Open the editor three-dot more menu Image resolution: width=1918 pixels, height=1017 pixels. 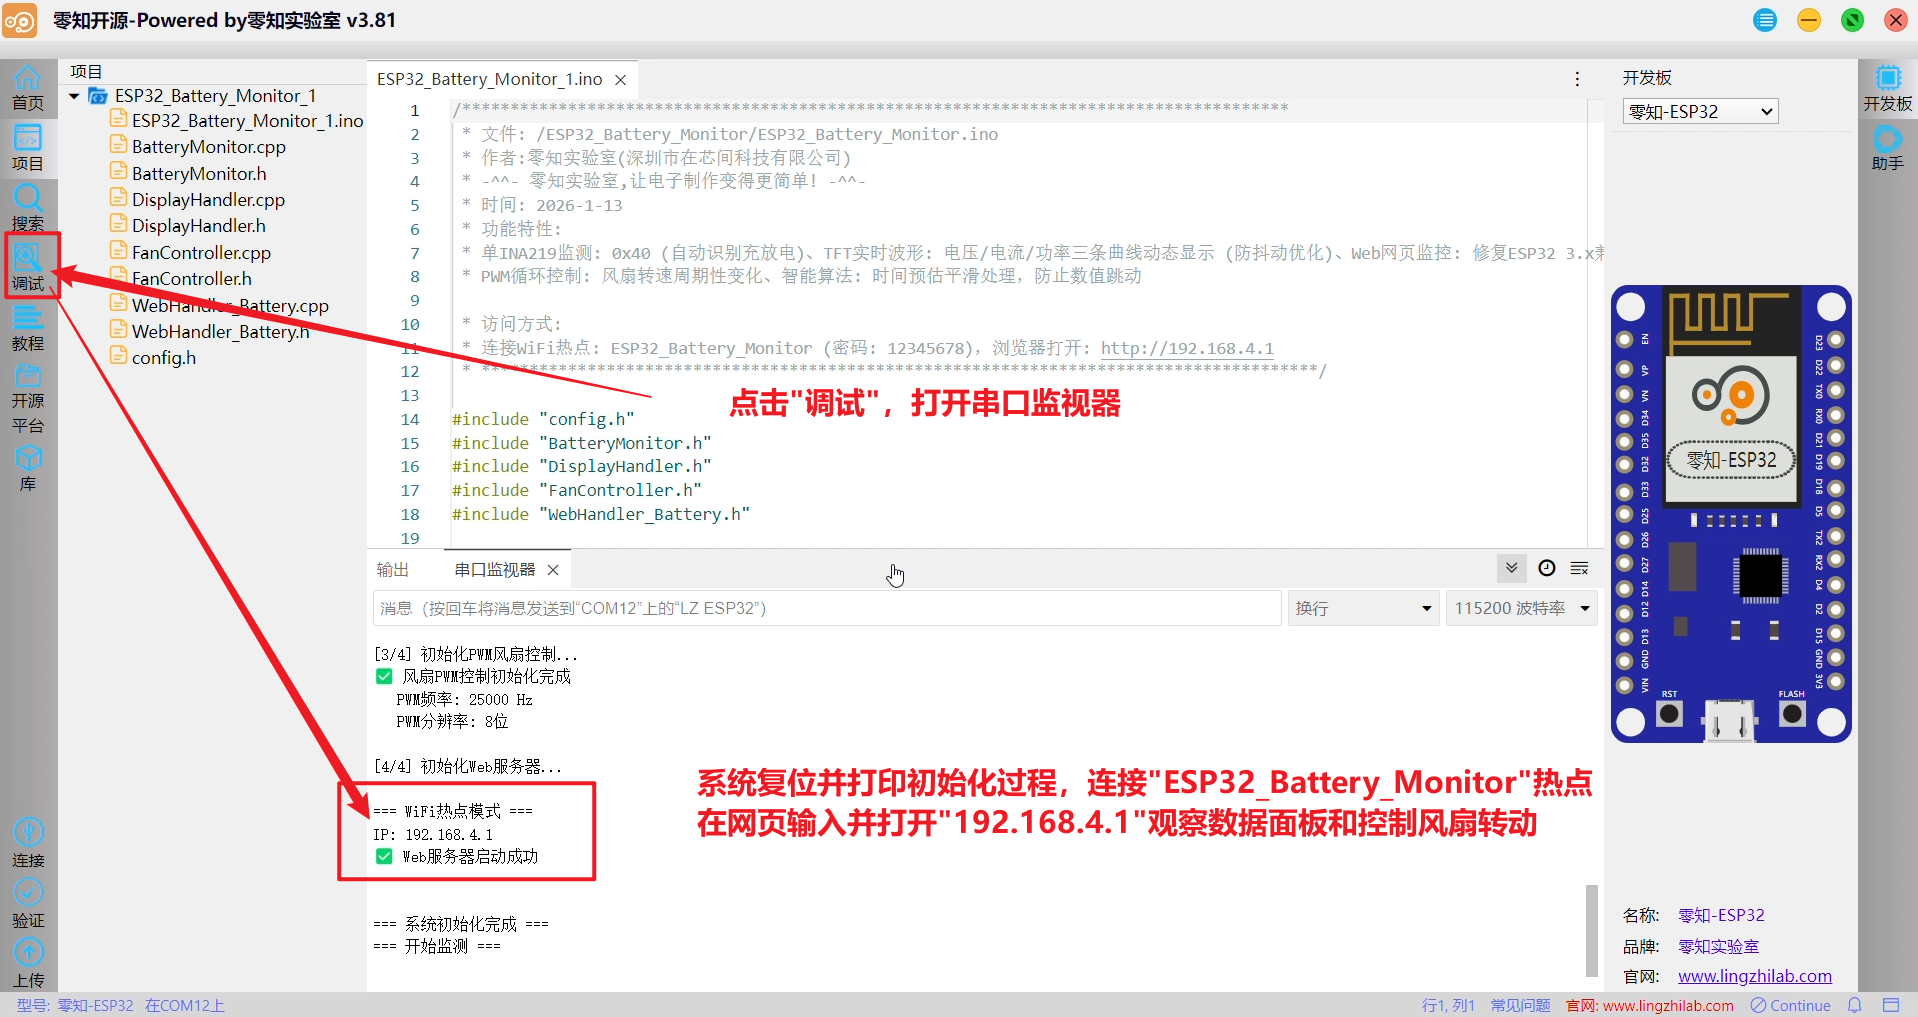pyautogui.click(x=1577, y=79)
